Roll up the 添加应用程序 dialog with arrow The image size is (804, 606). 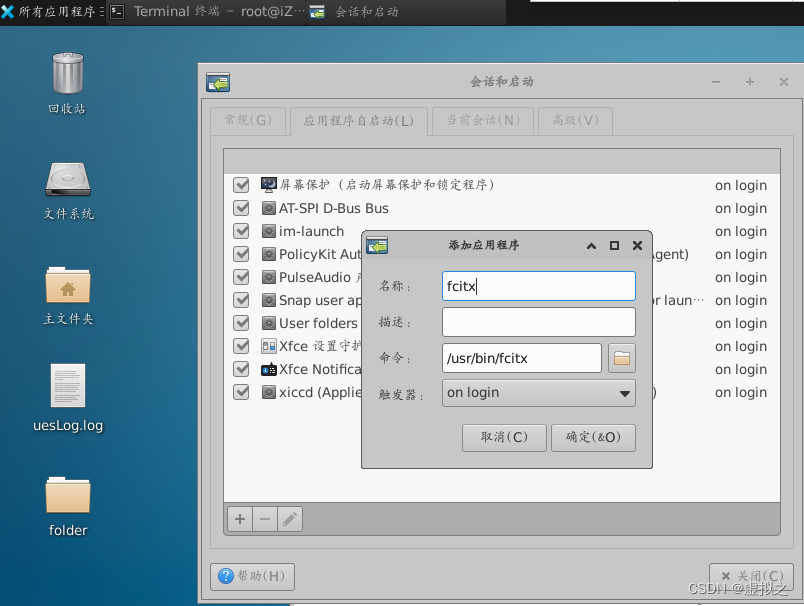click(x=591, y=246)
